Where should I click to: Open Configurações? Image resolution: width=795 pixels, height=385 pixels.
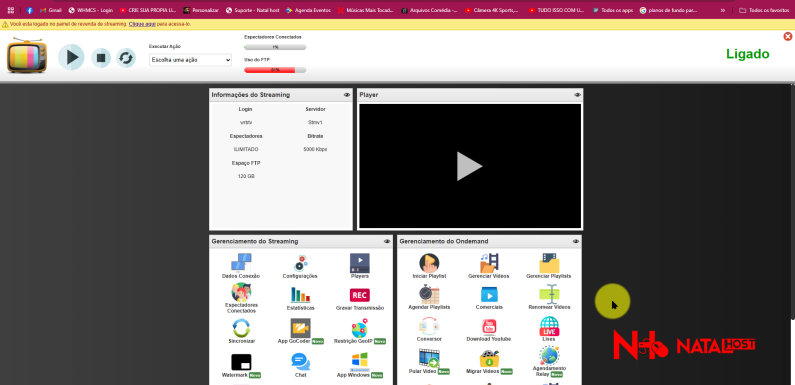(x=300, y=266)
